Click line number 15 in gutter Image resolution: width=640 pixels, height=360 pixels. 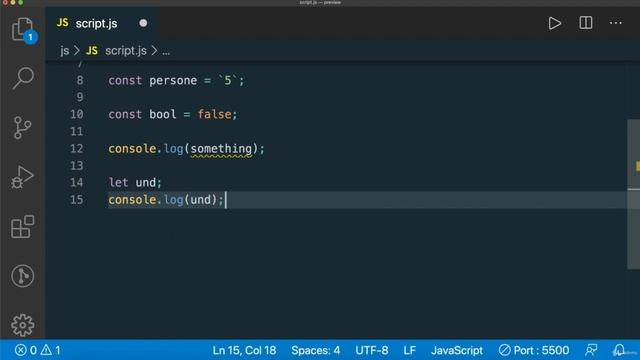click(76, 200)
